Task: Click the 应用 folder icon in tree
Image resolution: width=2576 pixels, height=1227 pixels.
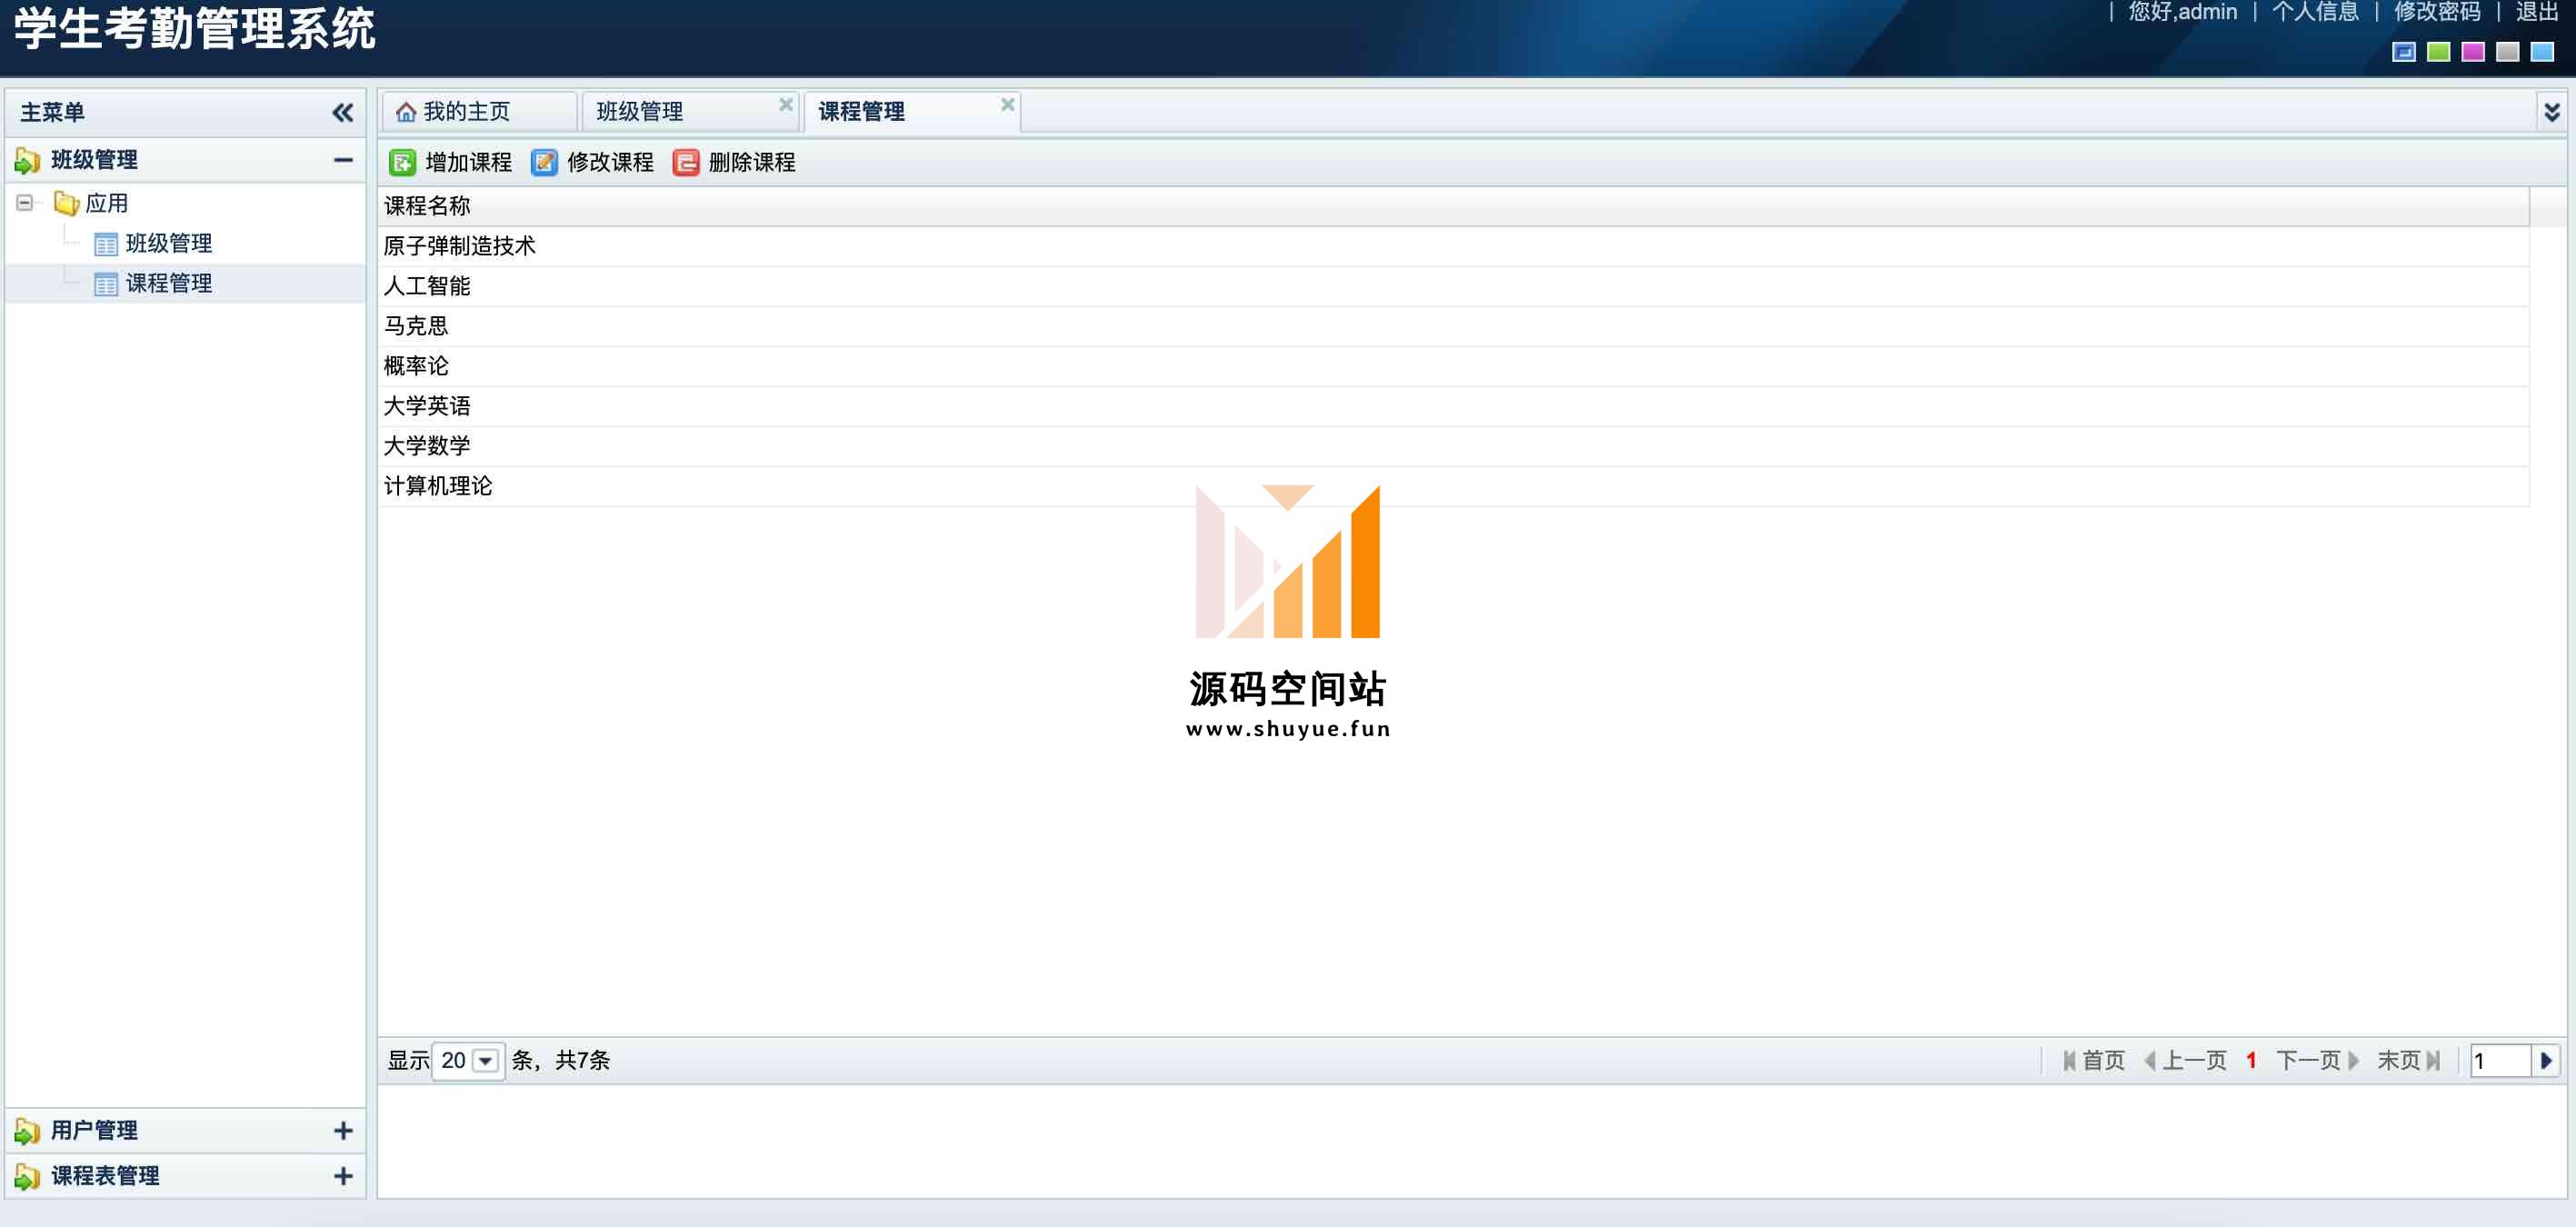Action: click(66, 203)
